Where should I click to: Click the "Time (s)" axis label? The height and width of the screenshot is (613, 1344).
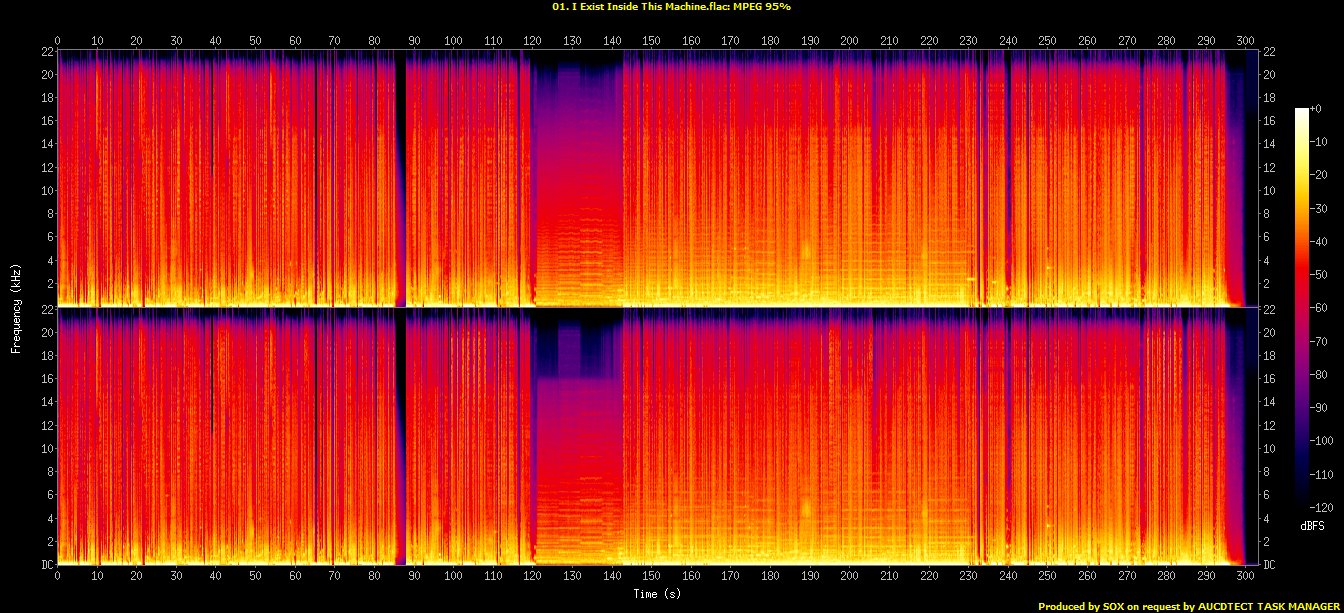659,594
